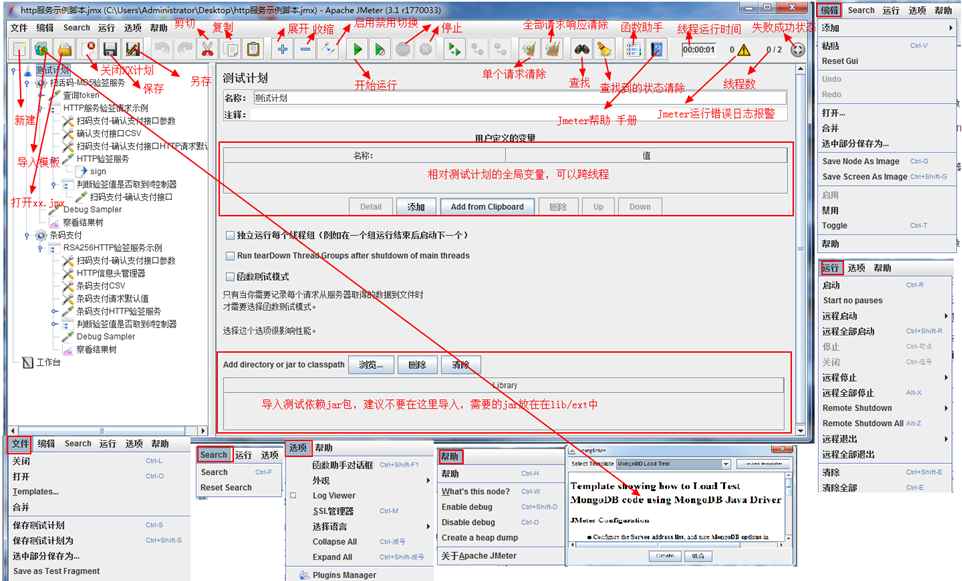The height and width of the screenshot is (581, 962).
Task: Click Add from Clipboard button
Action: pos(487,207)
